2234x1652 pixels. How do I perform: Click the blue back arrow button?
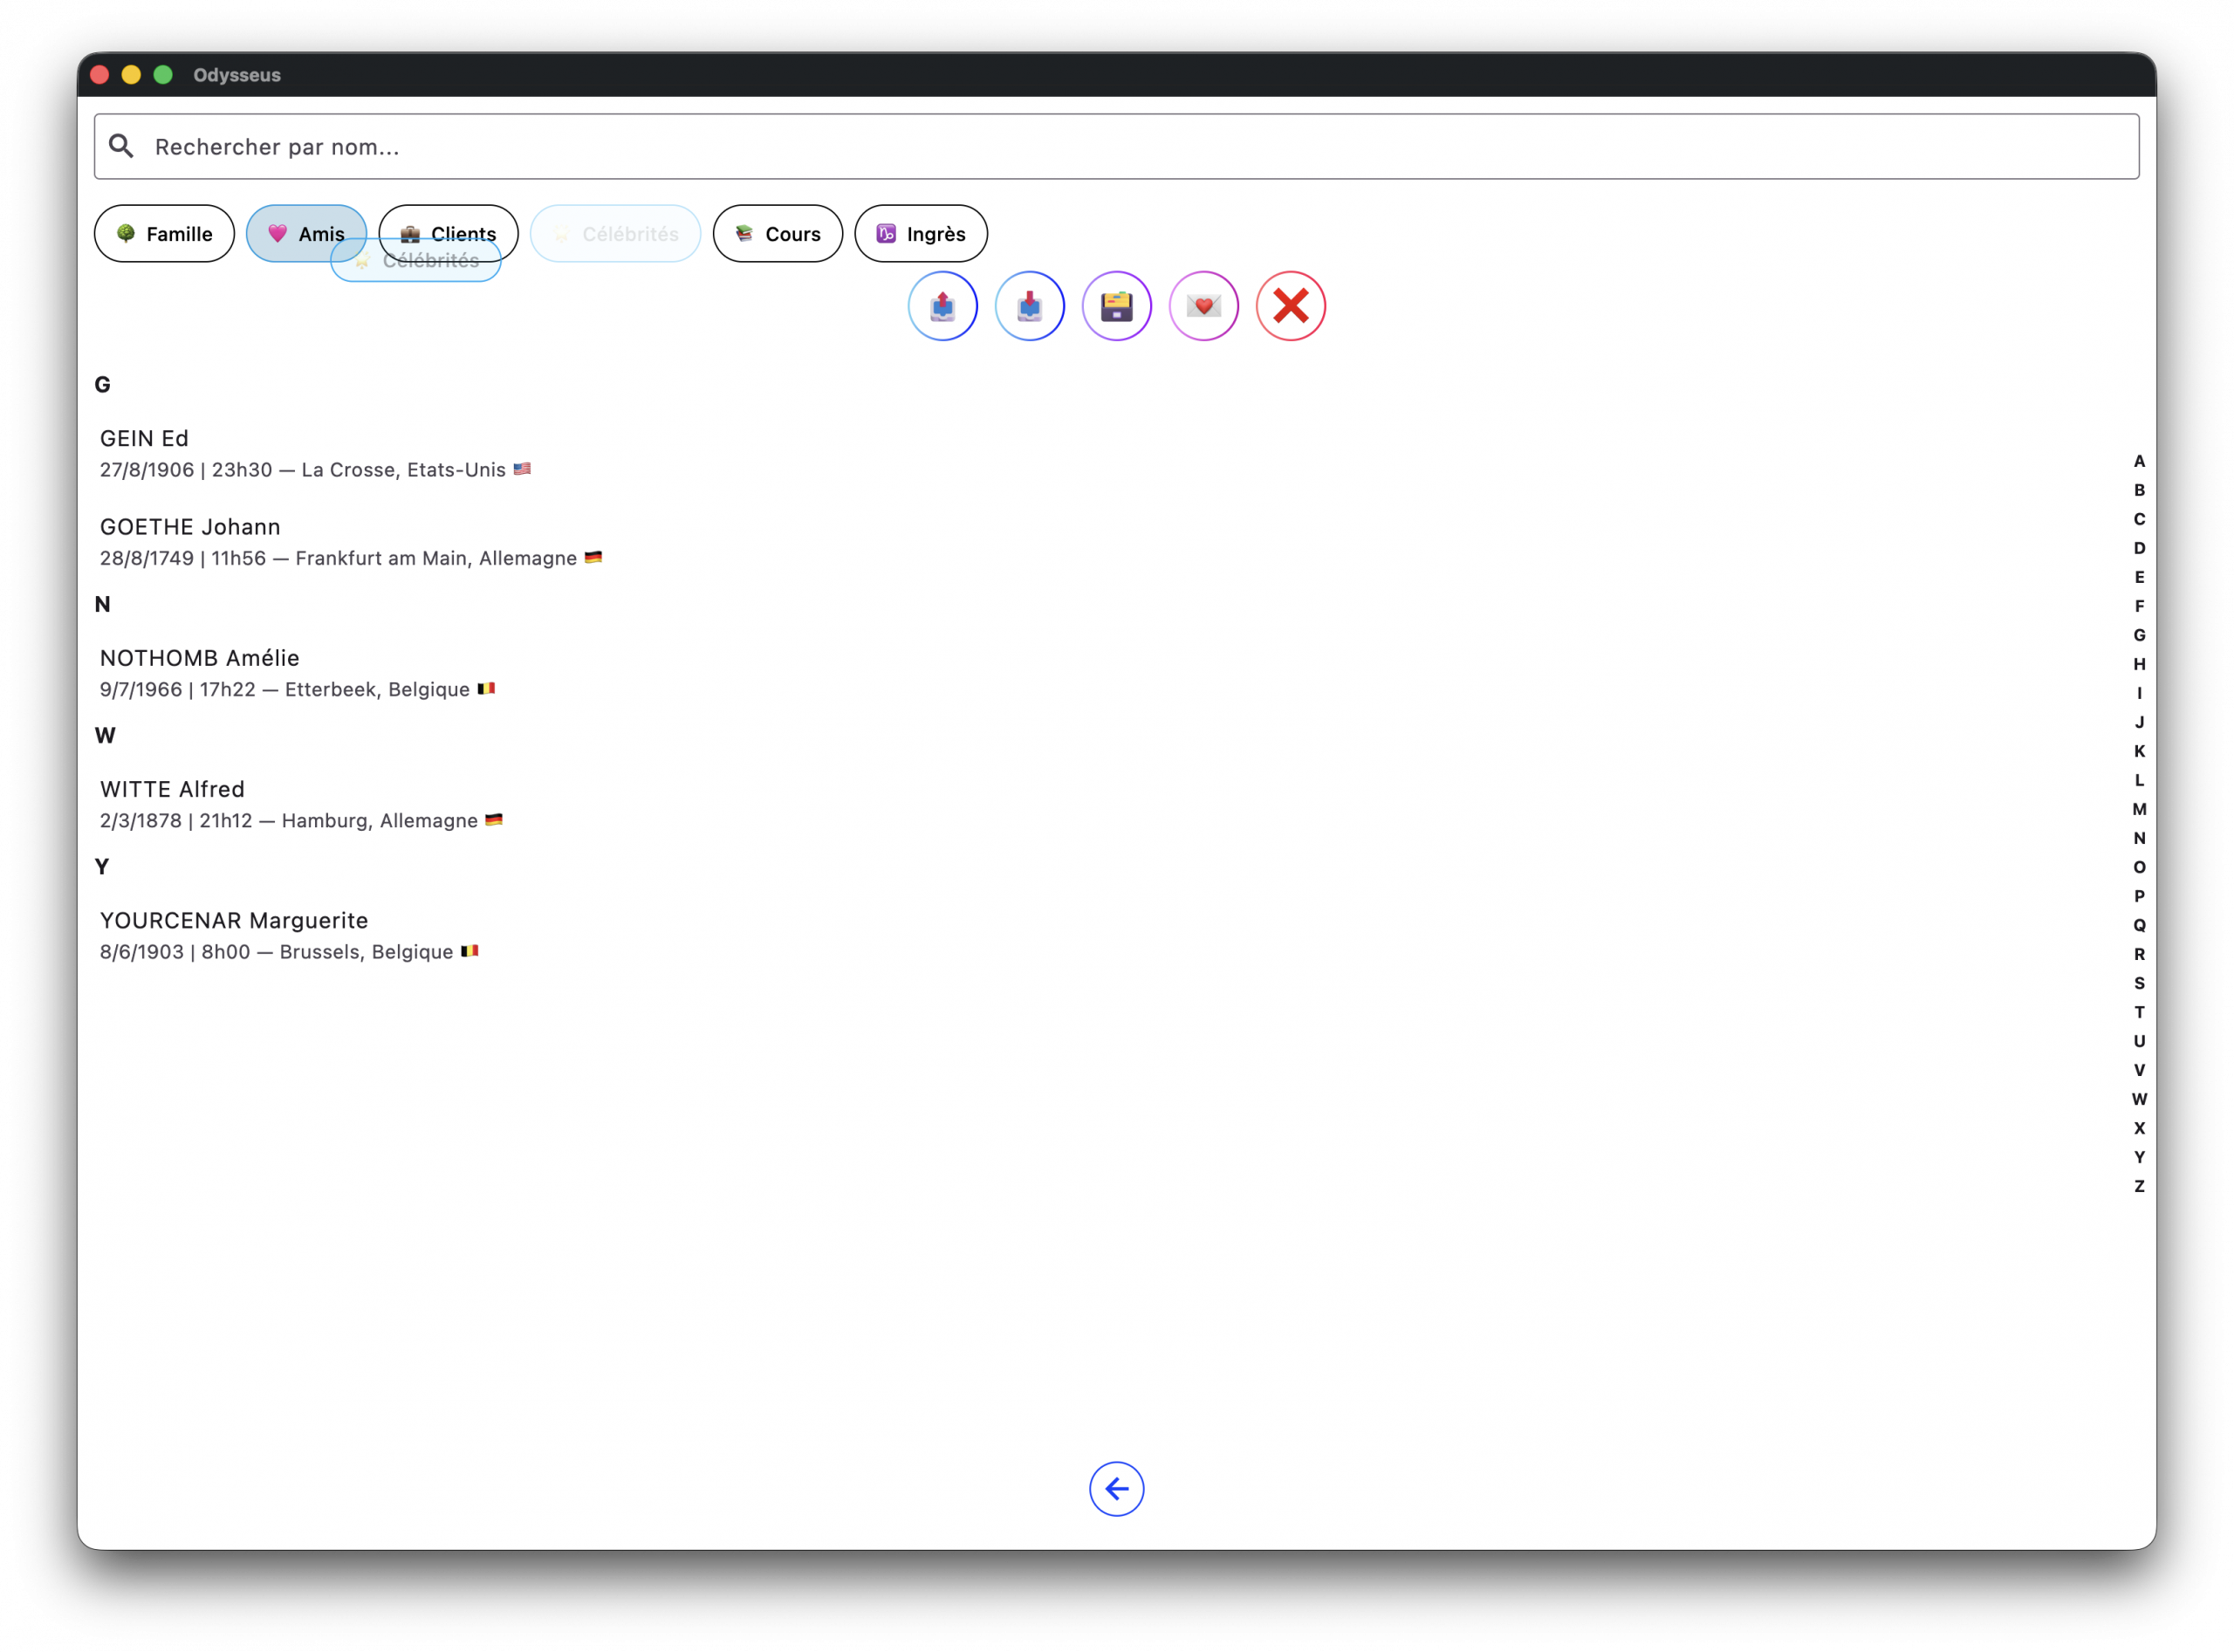(1116, 1488)
